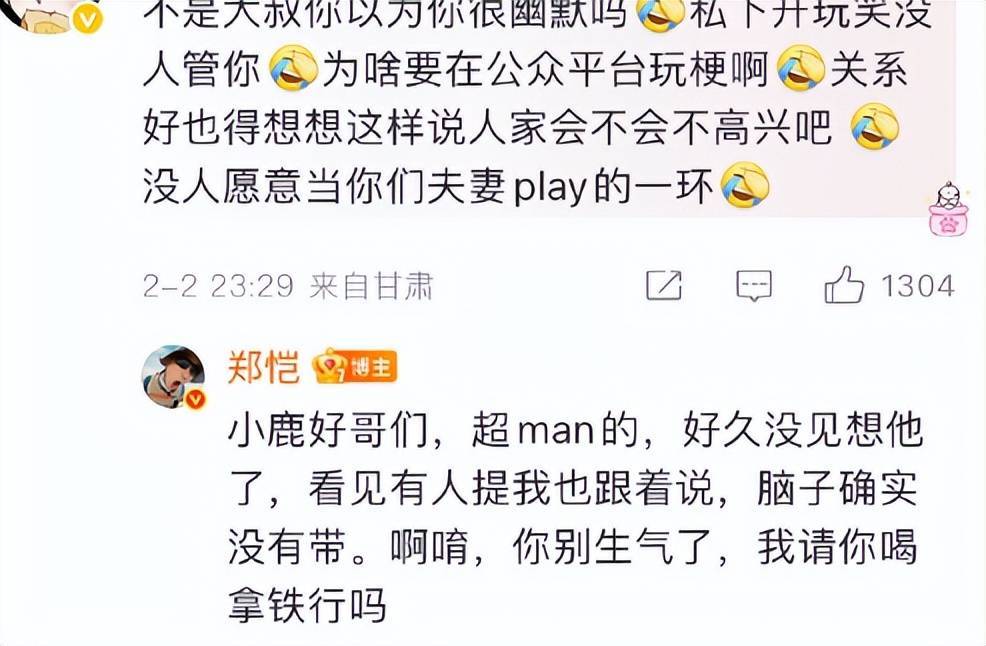Tap the 博主 crown badge

[x=355, y=366]
